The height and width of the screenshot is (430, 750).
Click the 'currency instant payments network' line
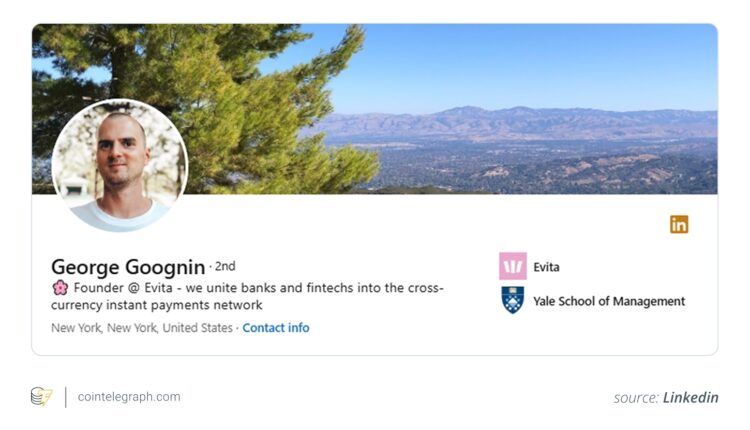(x=157, y=305)
